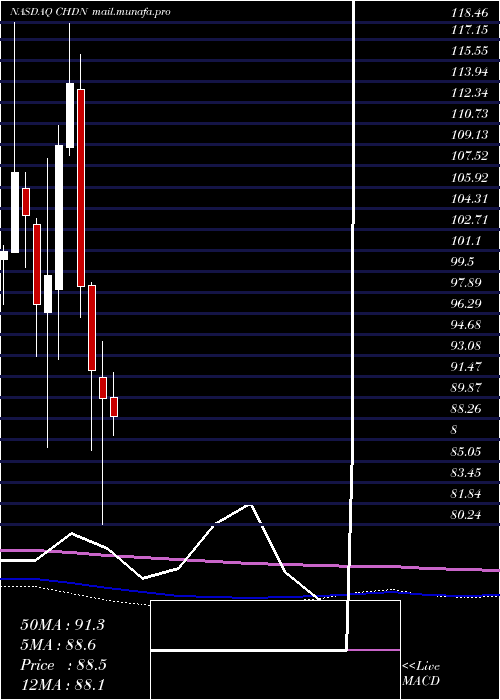
Task: Select the 105.92 price axis label
Action: click(469, 177)
